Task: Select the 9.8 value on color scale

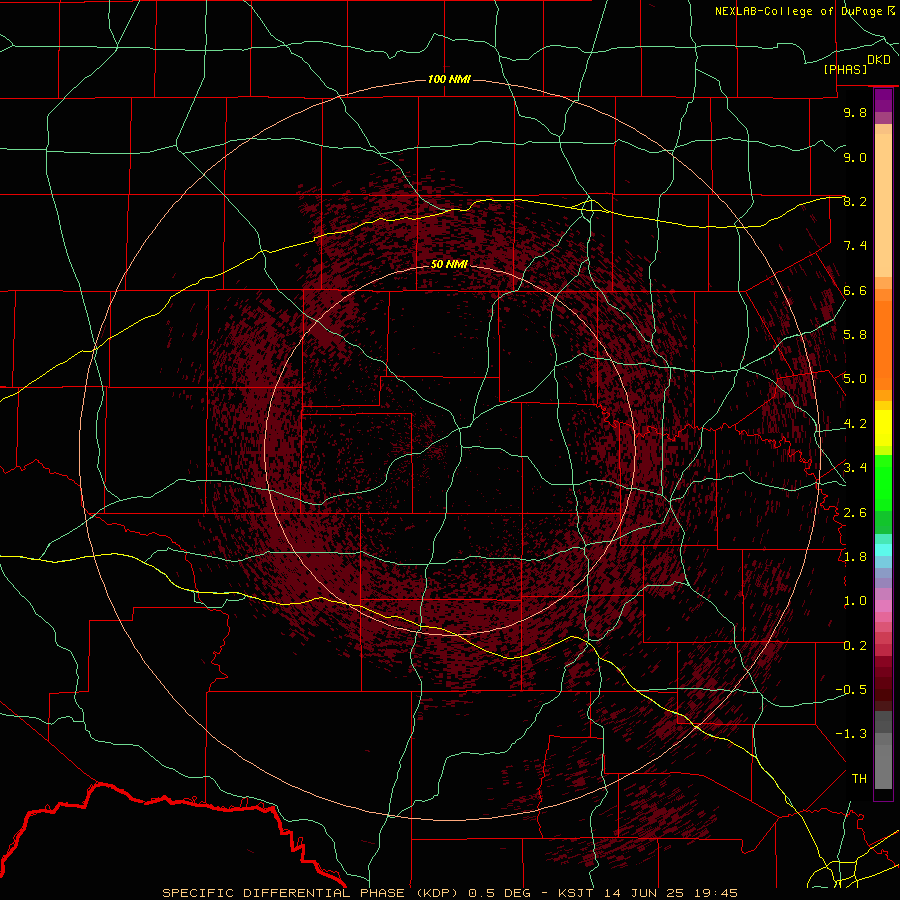Action: [x=855, y=112]
